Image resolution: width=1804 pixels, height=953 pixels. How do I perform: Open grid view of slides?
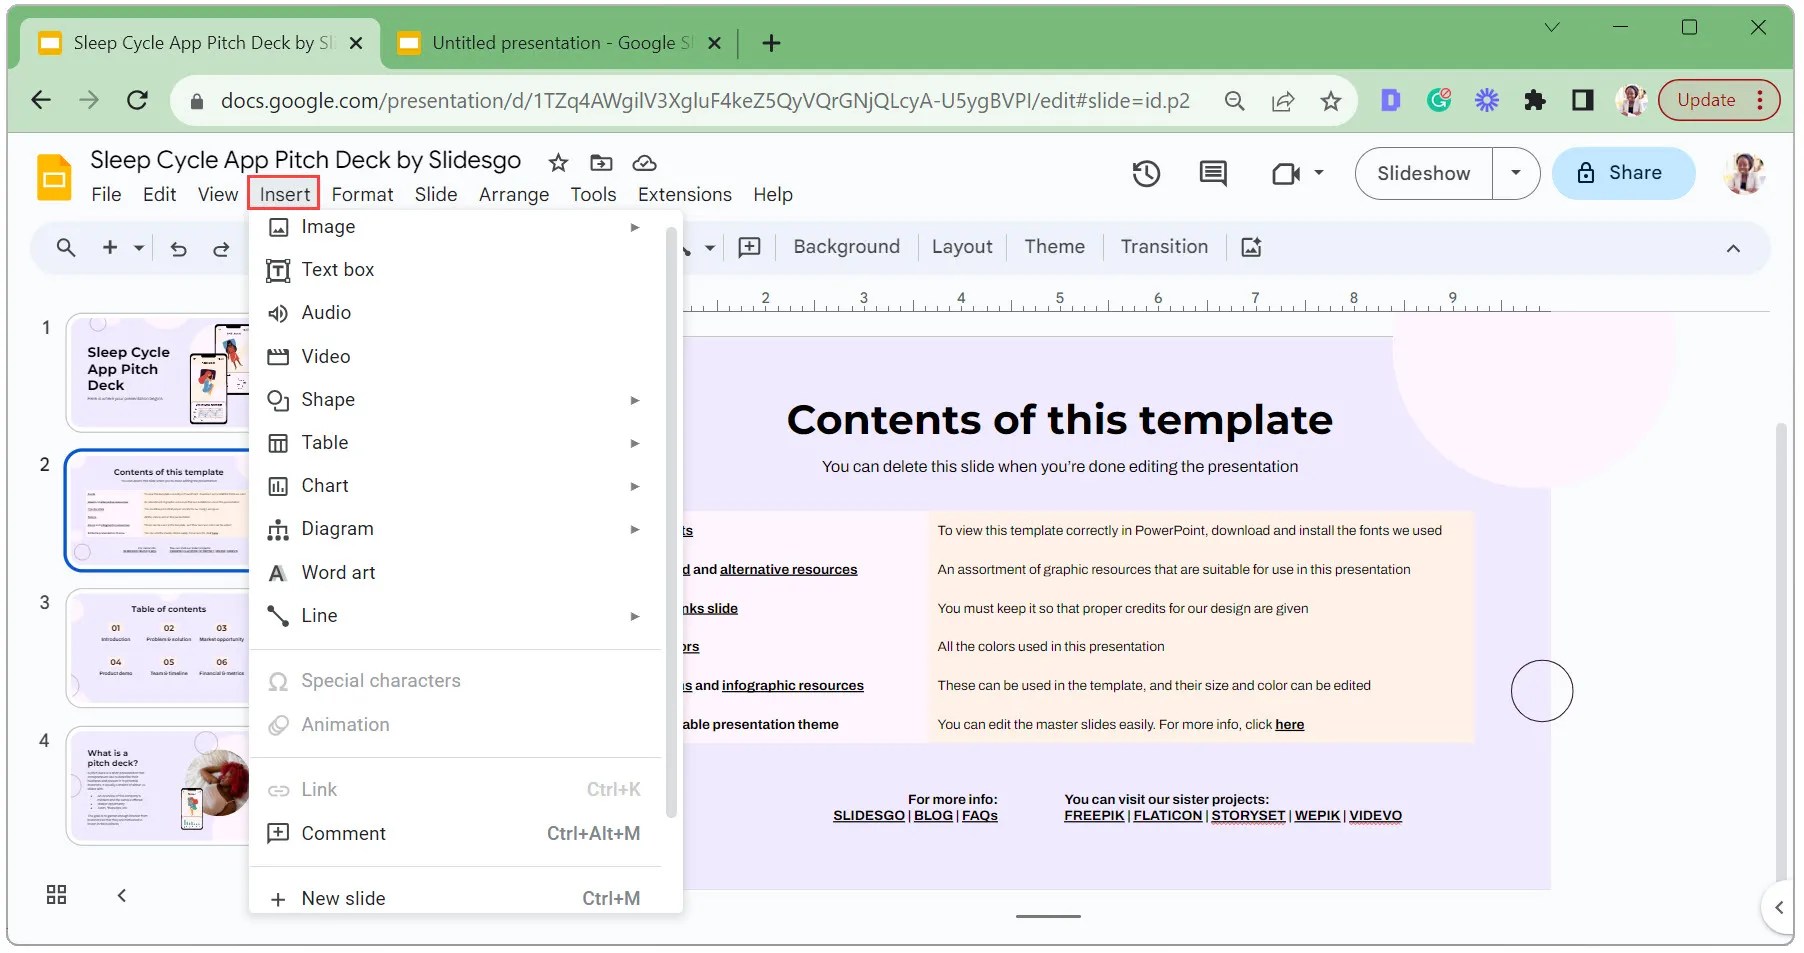point(55,895)
